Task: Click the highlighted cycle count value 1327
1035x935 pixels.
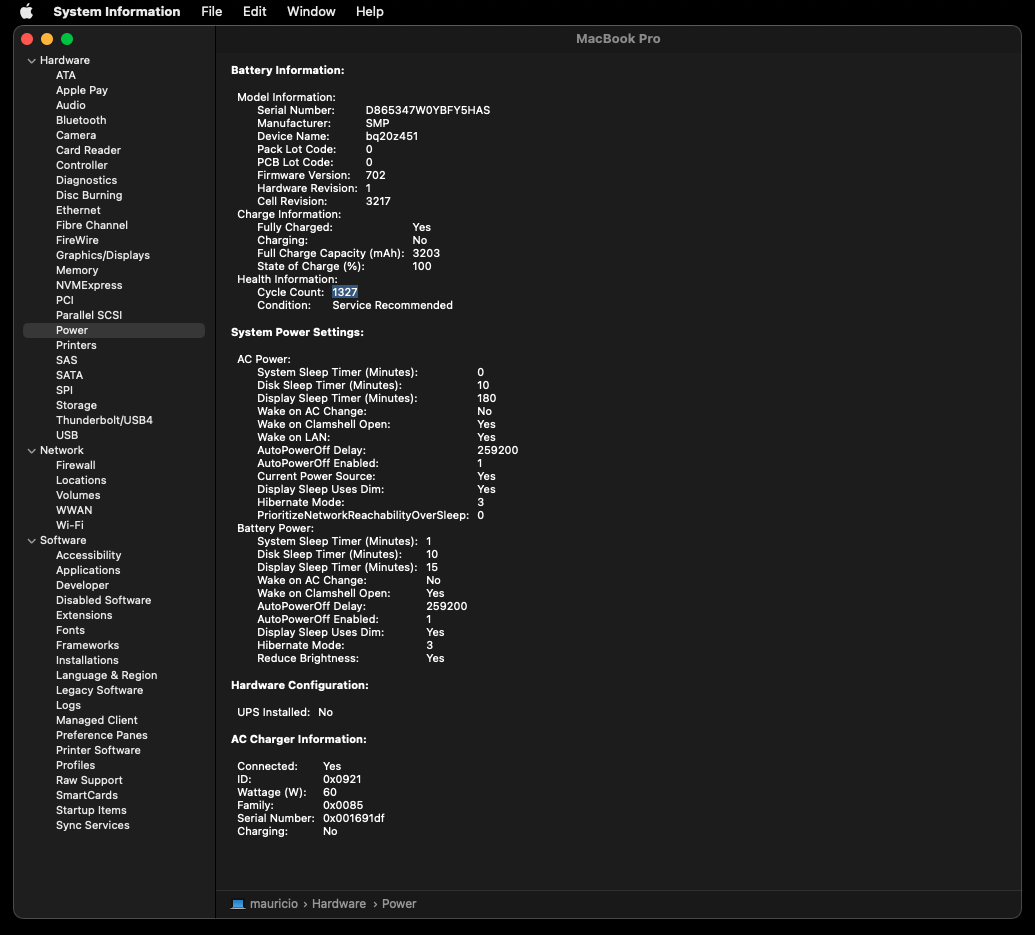Action: pyautogui.click(x=345, y=292)
